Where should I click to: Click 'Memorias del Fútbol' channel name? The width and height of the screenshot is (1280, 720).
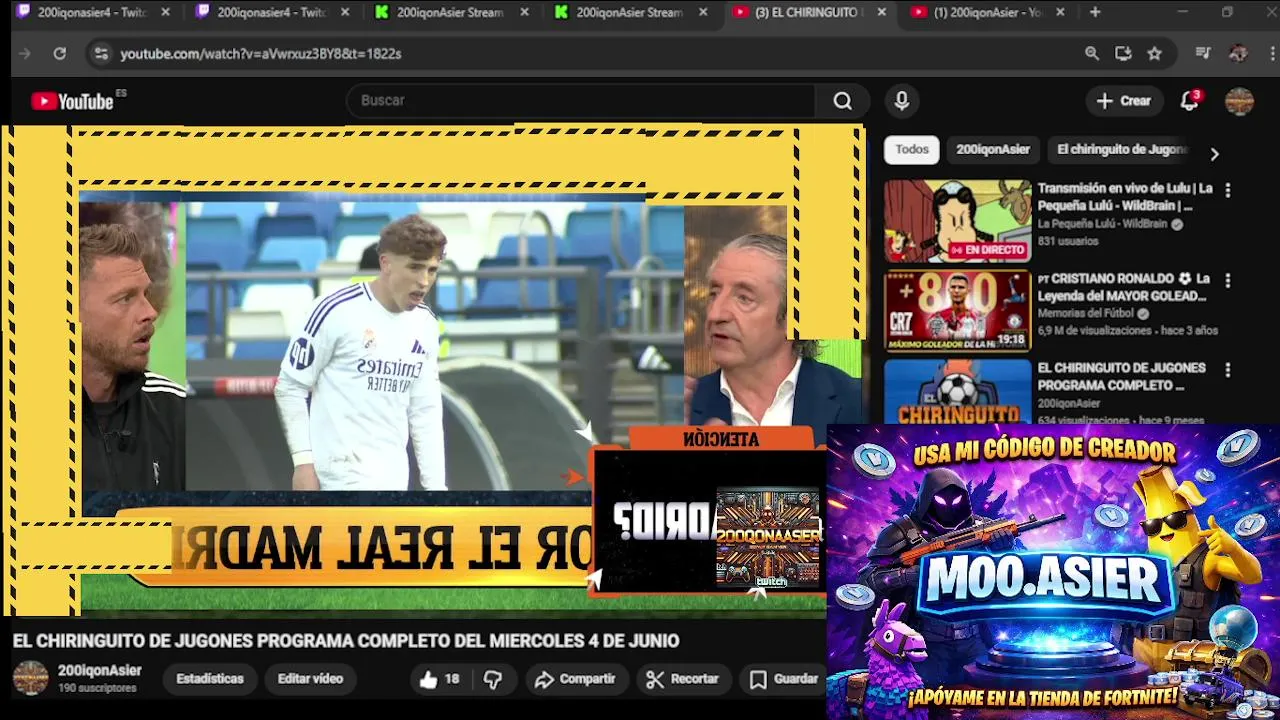tap(1085, 314)
